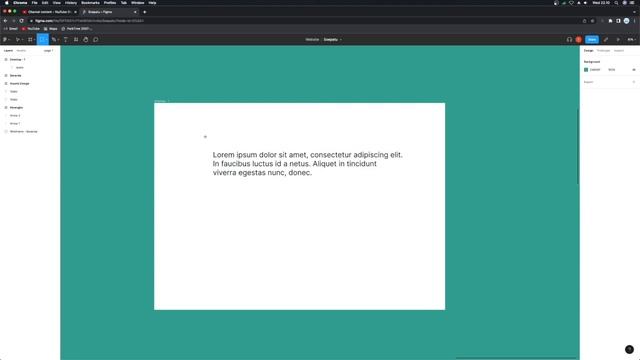Open the page selector dropdown
640x360 pixels.
(x=49, y=51)
